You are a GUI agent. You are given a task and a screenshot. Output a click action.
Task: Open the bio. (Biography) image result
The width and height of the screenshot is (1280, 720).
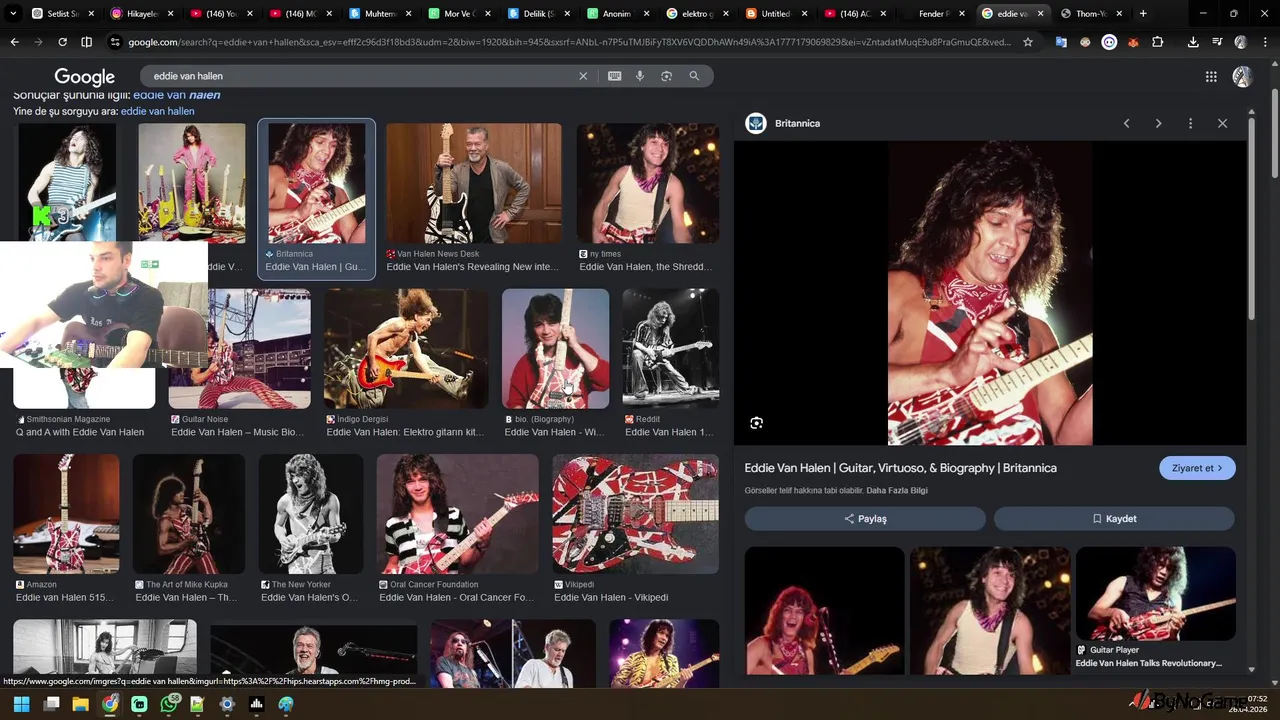(x=555, y=349)
